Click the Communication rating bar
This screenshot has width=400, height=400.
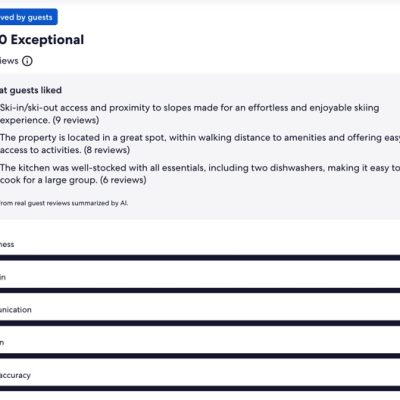click(x=200, y=323)
